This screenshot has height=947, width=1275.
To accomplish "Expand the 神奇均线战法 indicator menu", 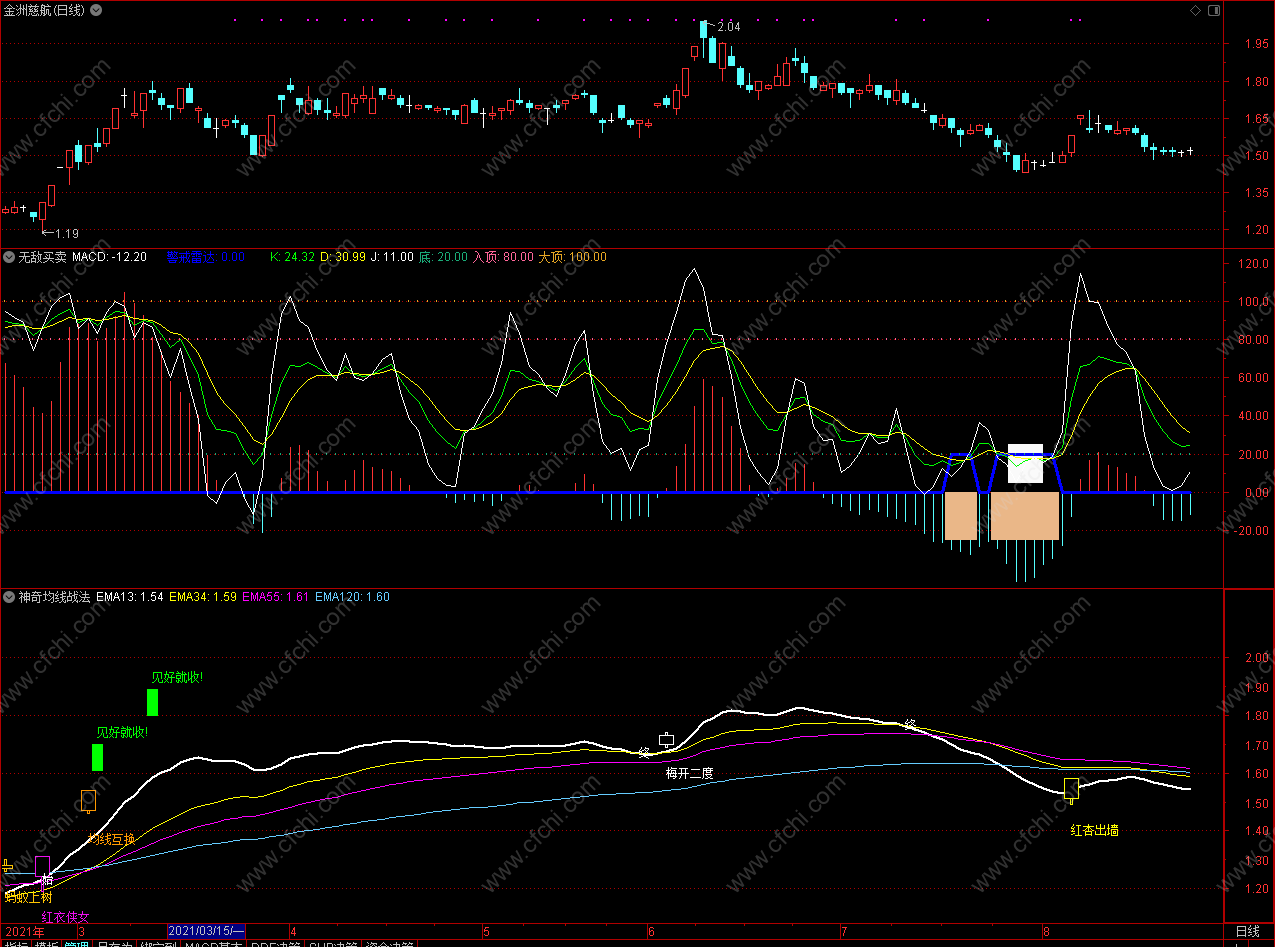I will pos(9,597).
